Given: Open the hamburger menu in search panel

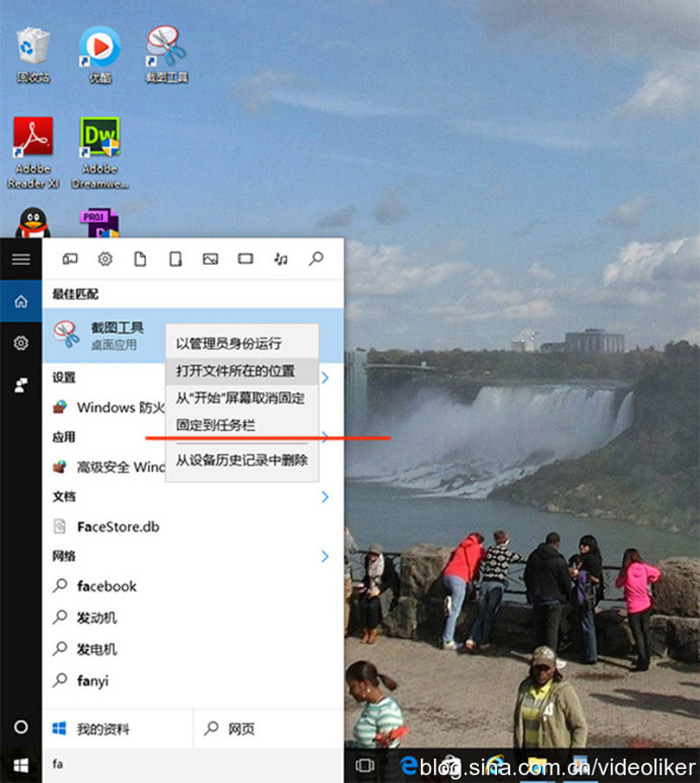Looking at the screenshot, I should point(20,259).
